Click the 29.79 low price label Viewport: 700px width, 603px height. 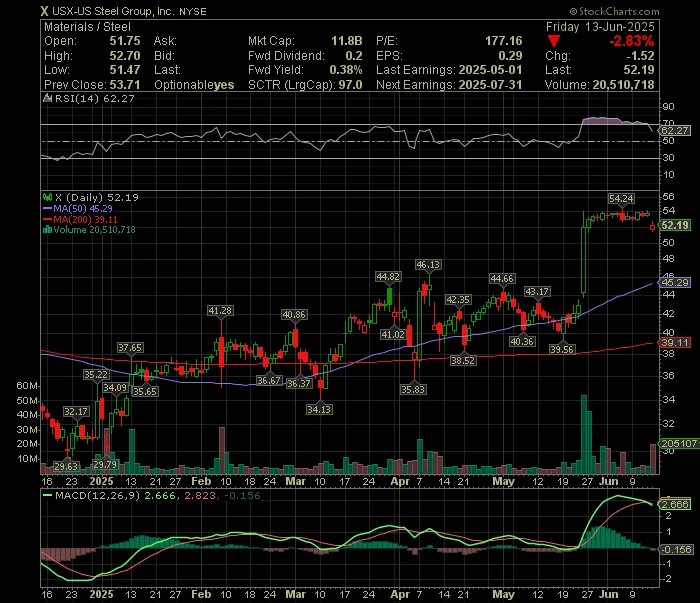tap(105, 464)
